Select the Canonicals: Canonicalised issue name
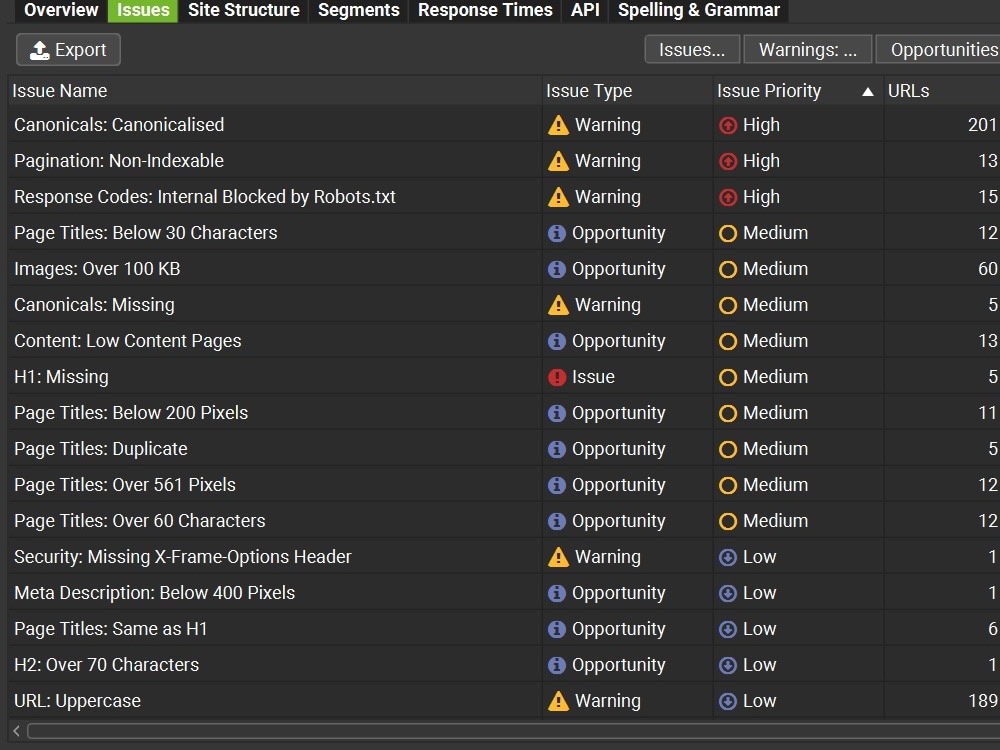 (119, 125)
